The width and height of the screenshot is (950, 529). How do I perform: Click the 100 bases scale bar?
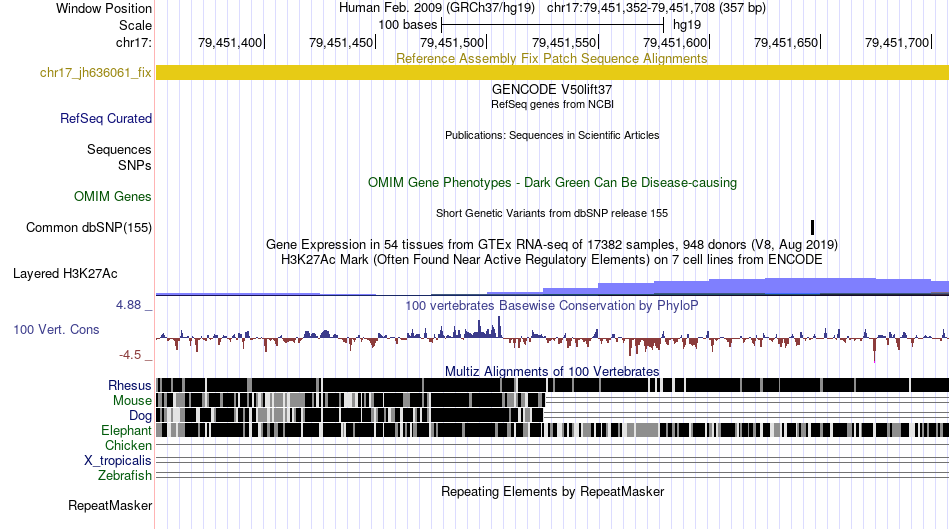553,25
